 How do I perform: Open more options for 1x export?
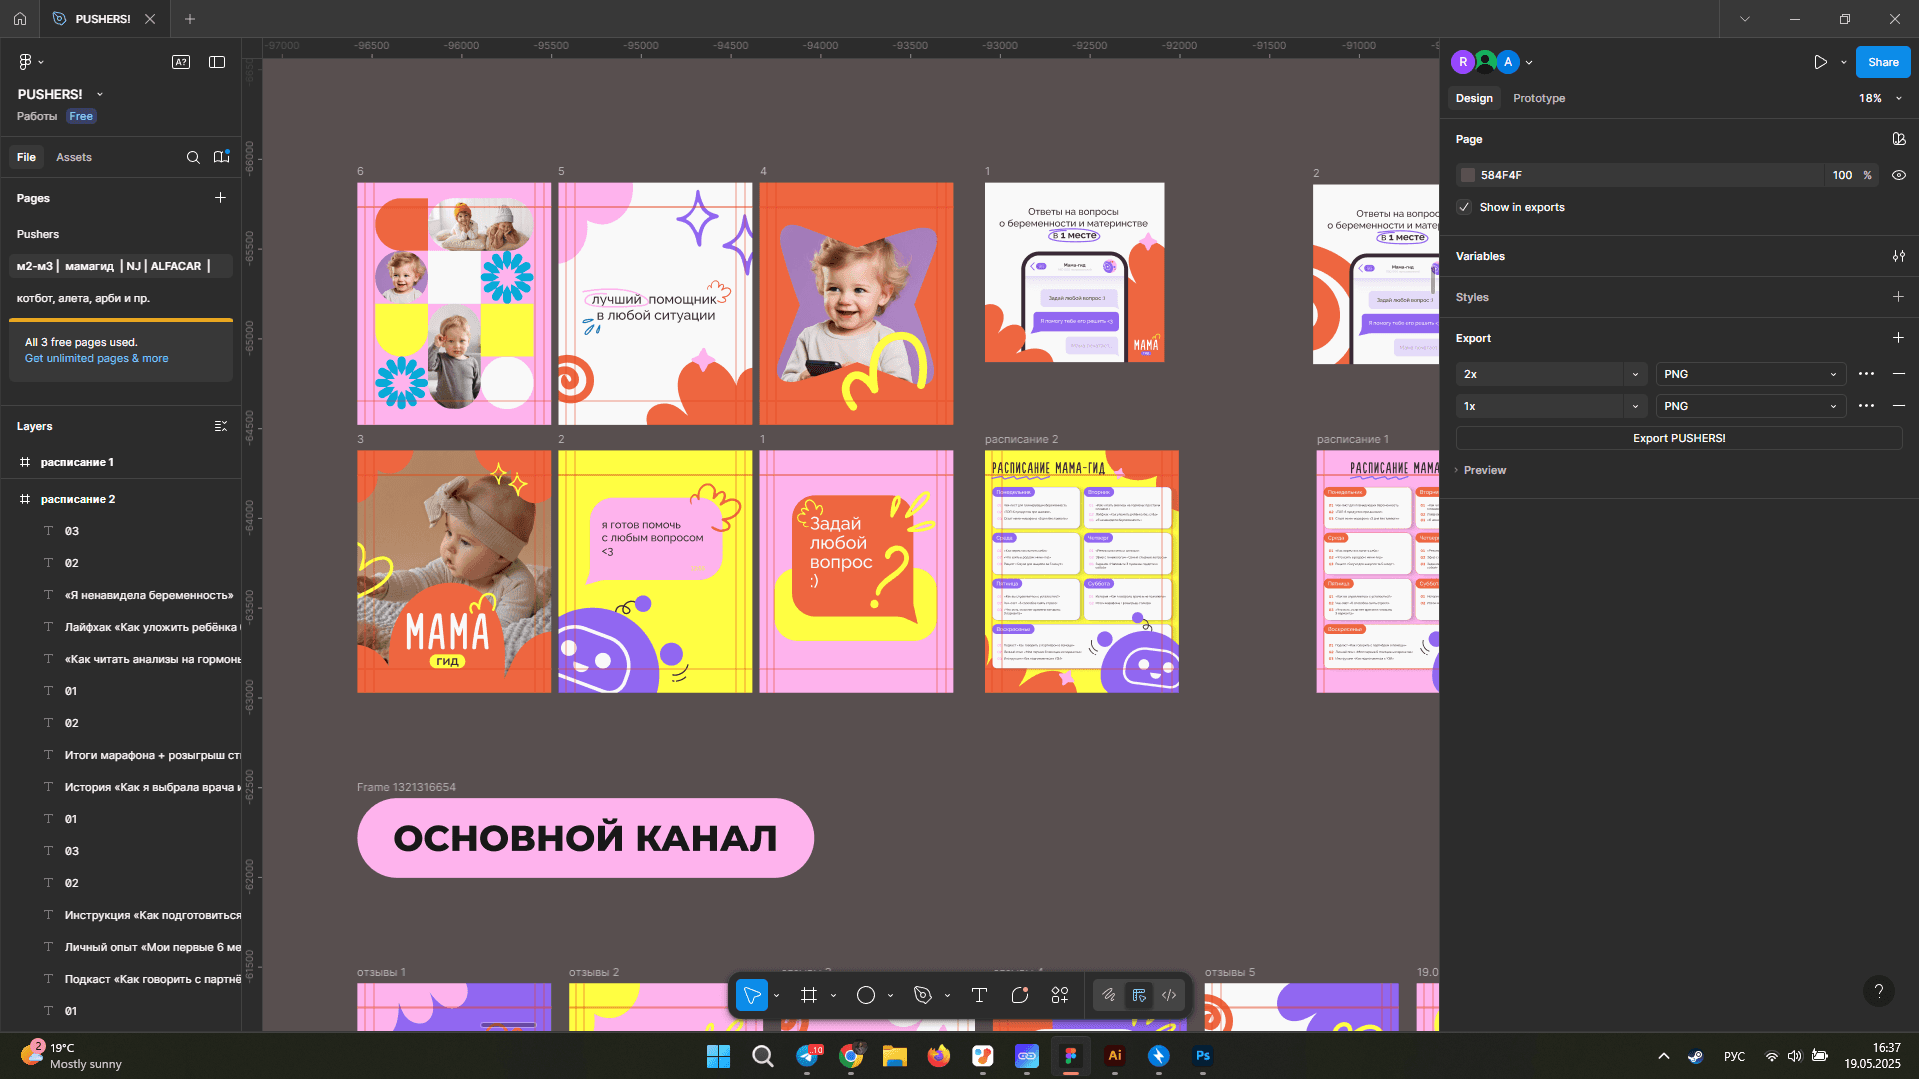(1866, 406)
